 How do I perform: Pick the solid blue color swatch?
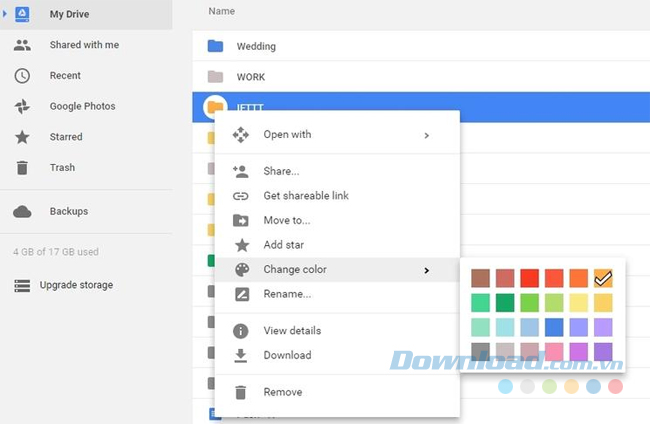coord(554,327)
